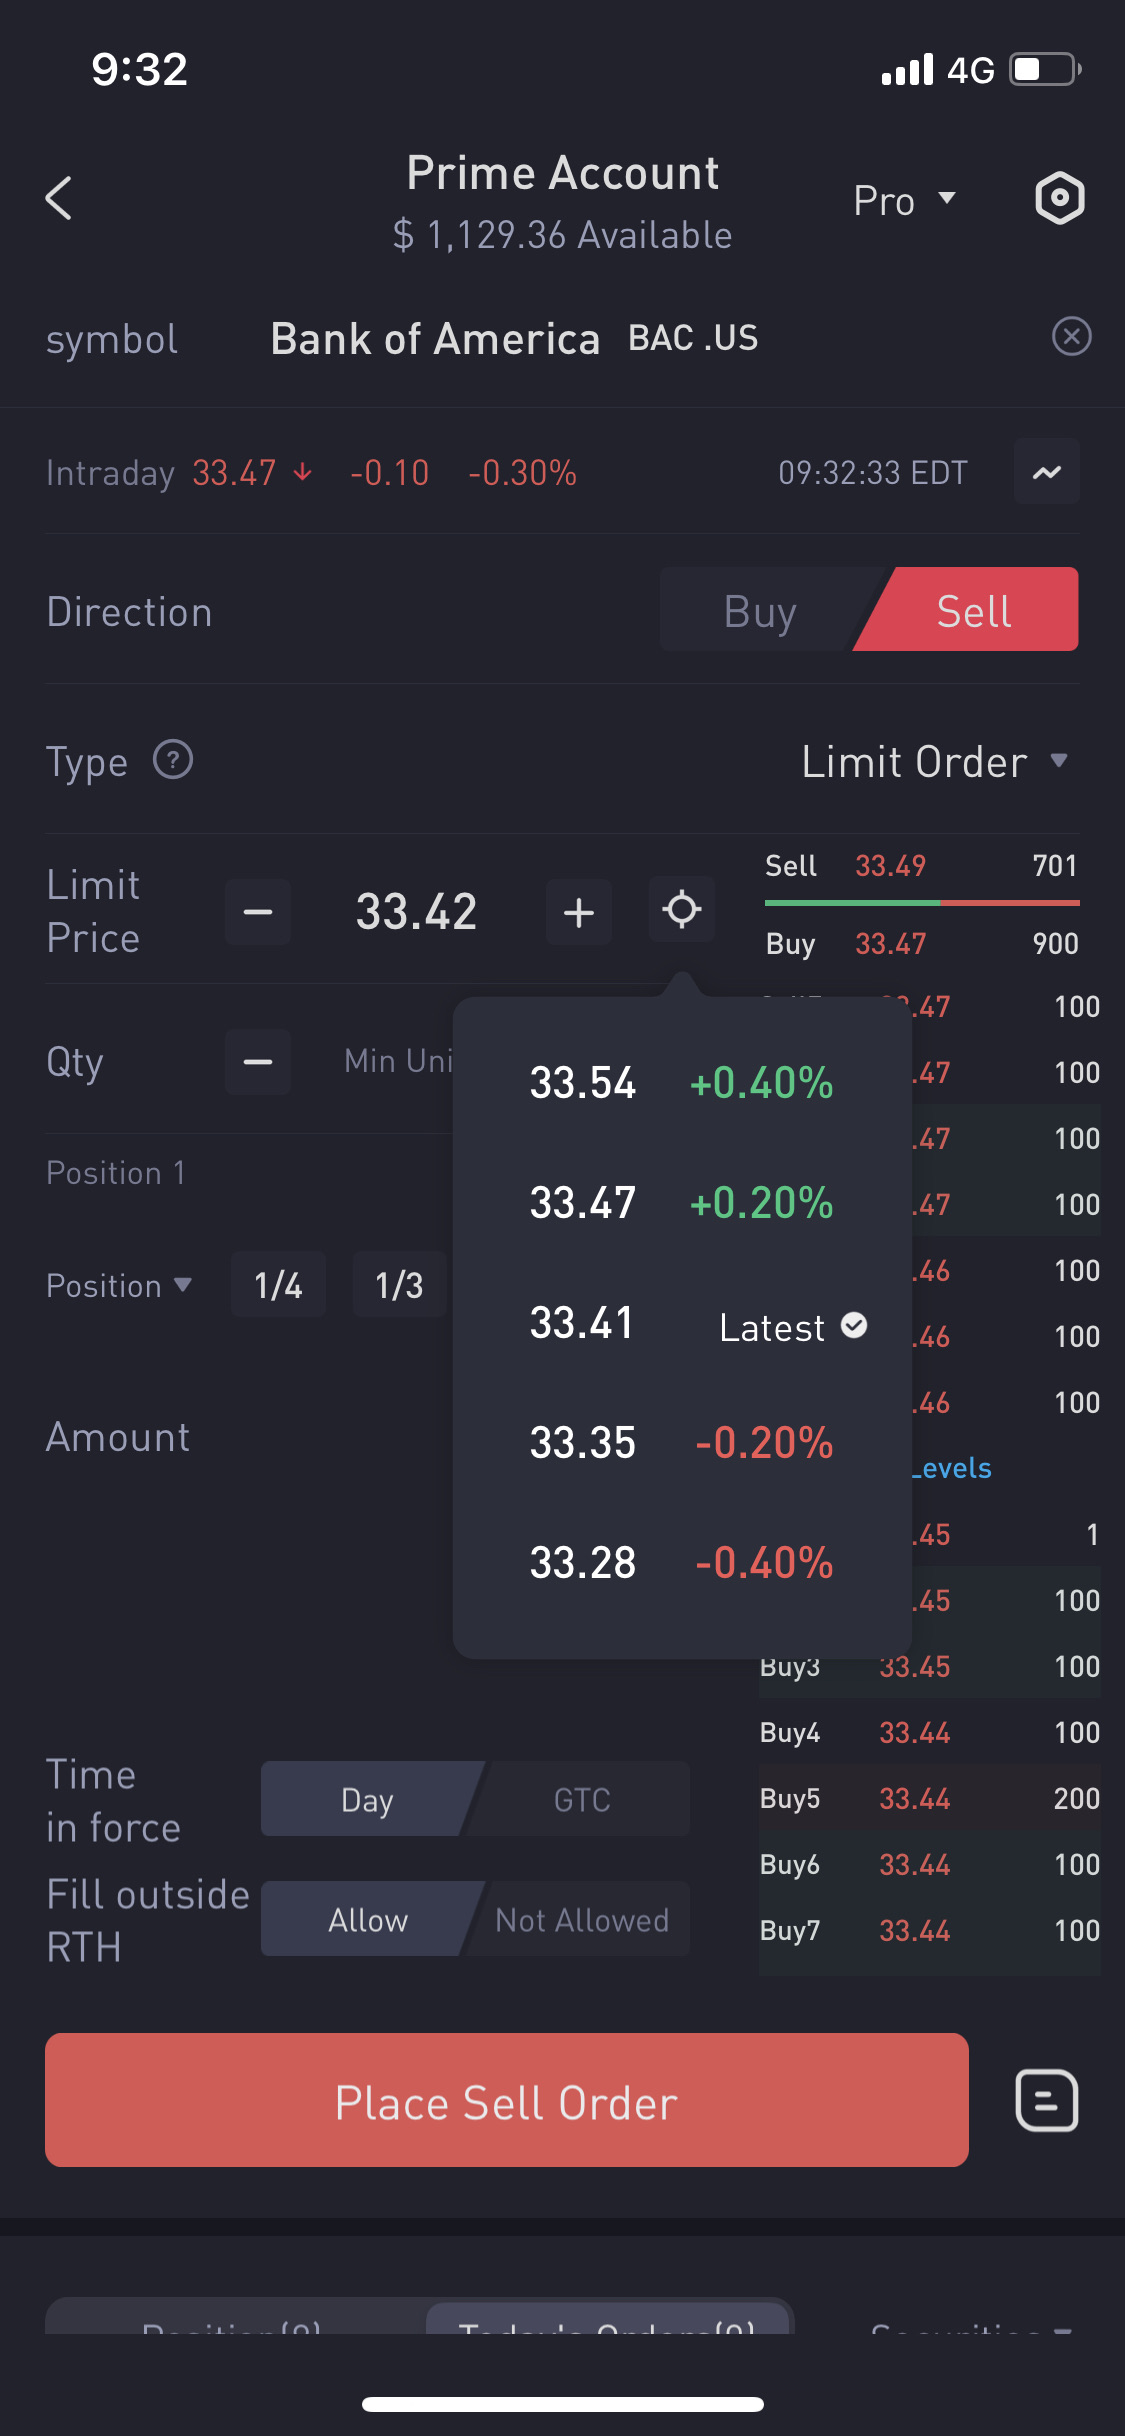
Task: Tap the 1/4 position fraction button
Action: click(x=278, y=1285)
